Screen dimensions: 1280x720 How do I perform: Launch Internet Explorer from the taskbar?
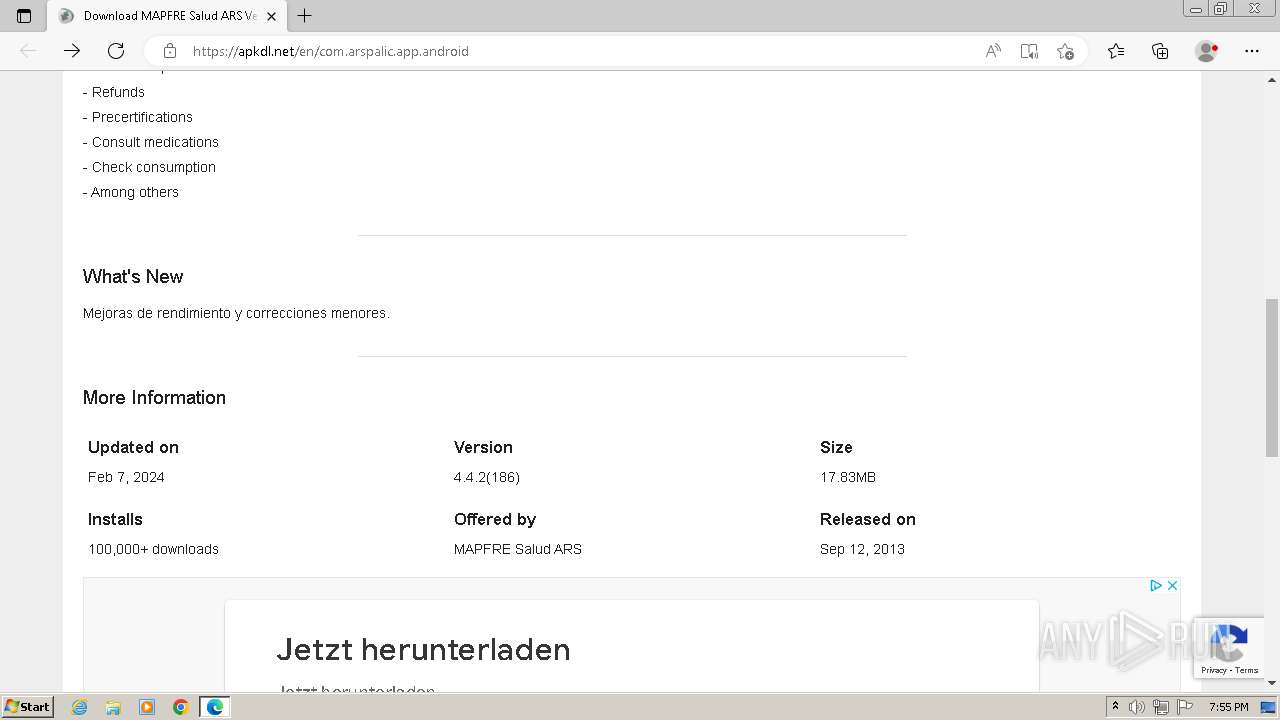coord(79,707)
